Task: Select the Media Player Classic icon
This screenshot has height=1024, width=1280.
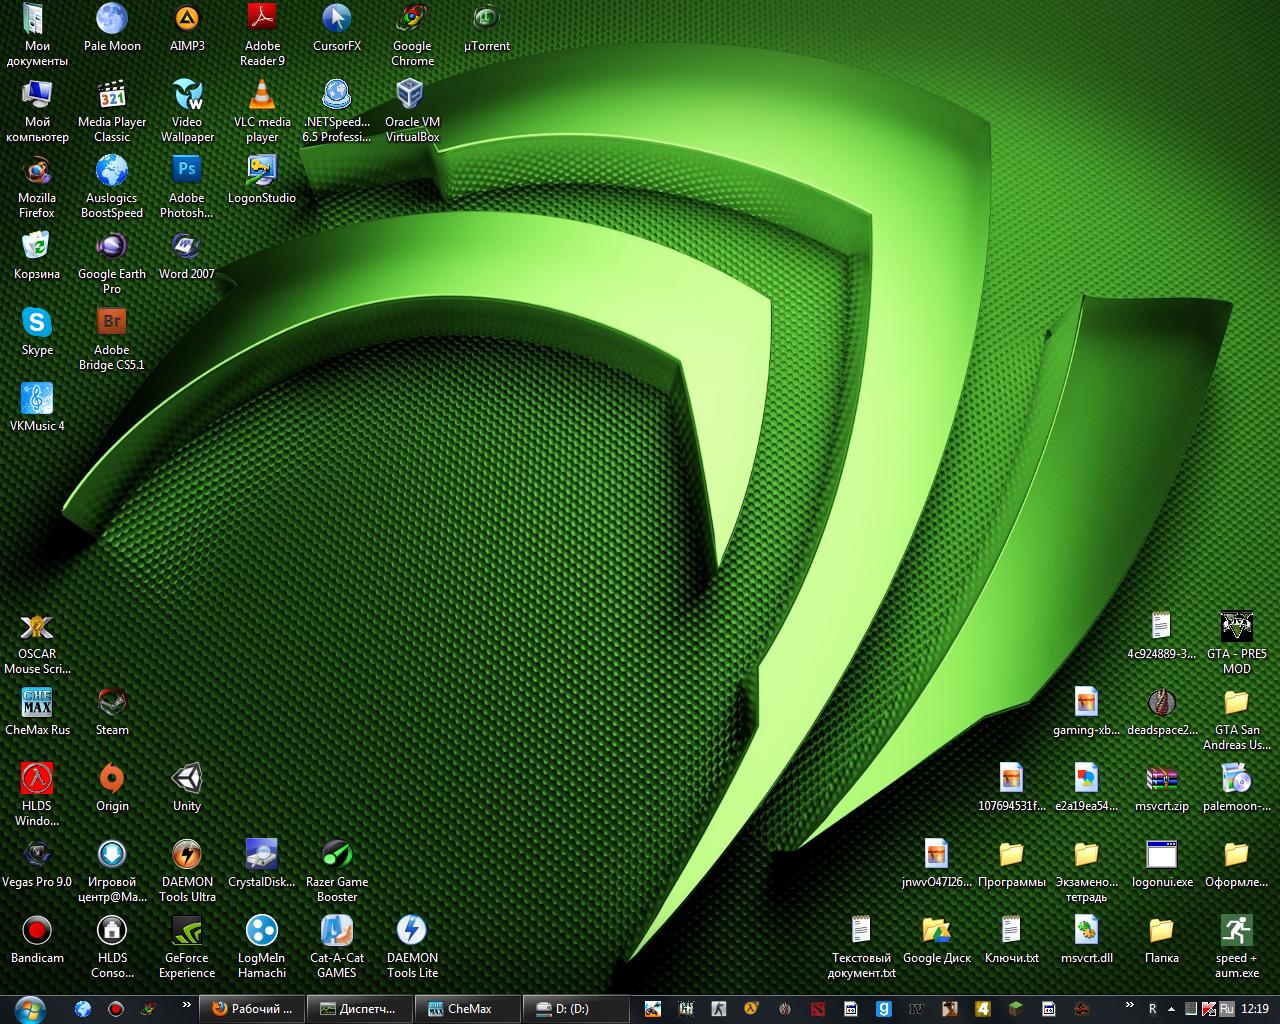Action: [x=112, y=111]
